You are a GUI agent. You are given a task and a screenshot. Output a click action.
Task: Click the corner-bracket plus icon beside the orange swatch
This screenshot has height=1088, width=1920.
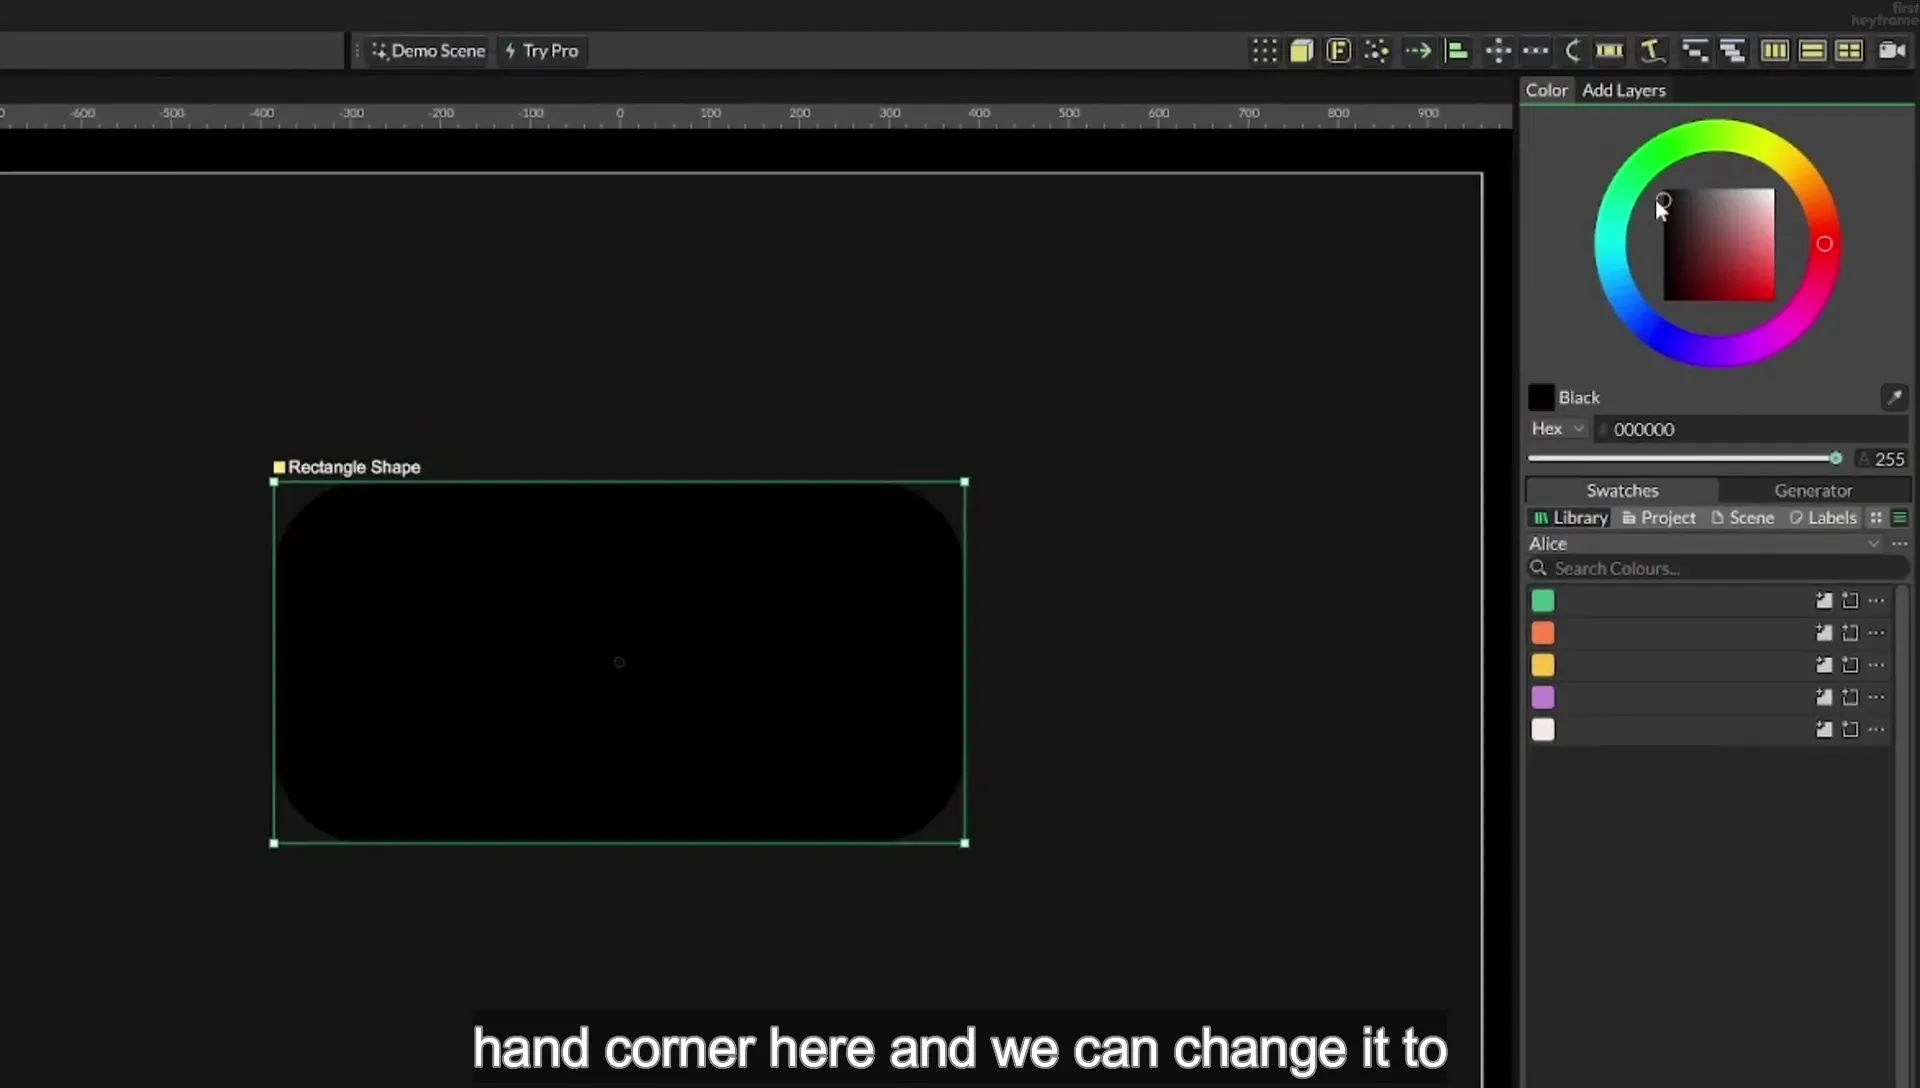coord(1850,633)
